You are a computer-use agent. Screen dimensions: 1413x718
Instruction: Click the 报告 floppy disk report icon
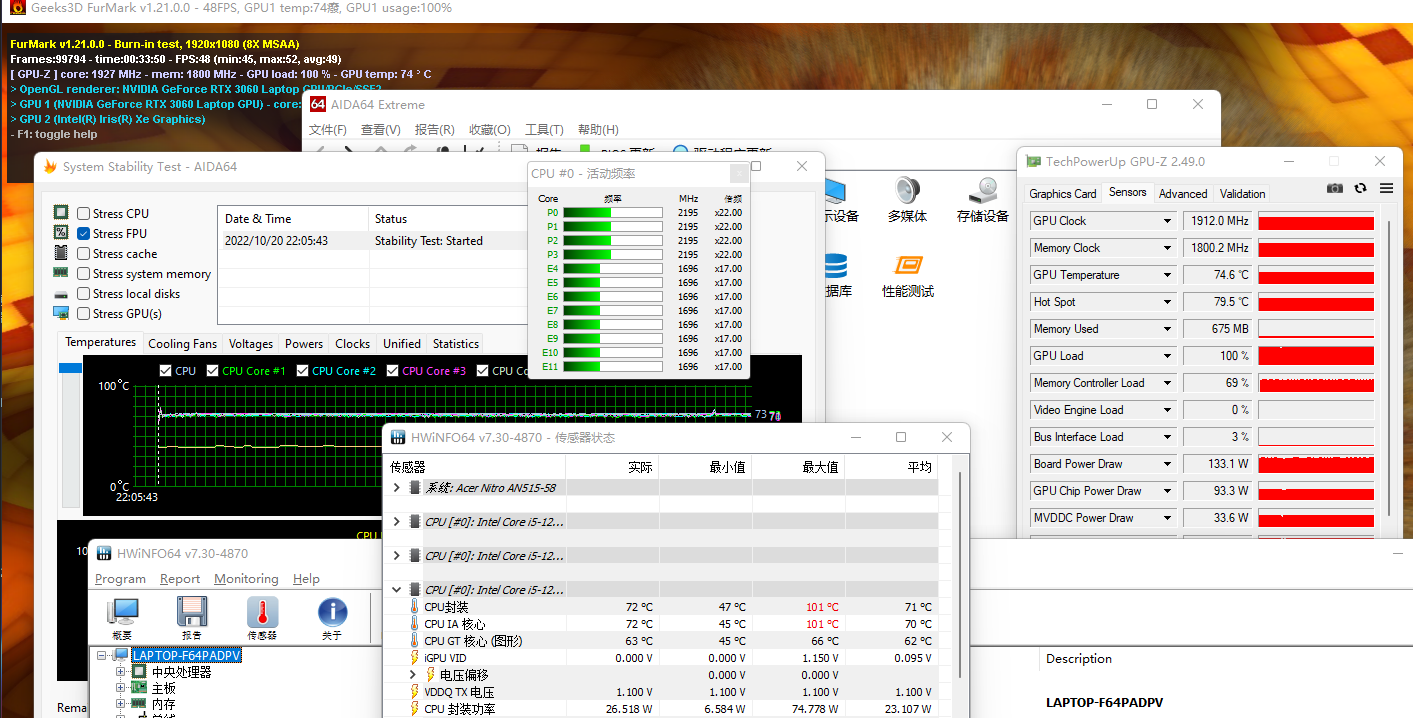192,613
